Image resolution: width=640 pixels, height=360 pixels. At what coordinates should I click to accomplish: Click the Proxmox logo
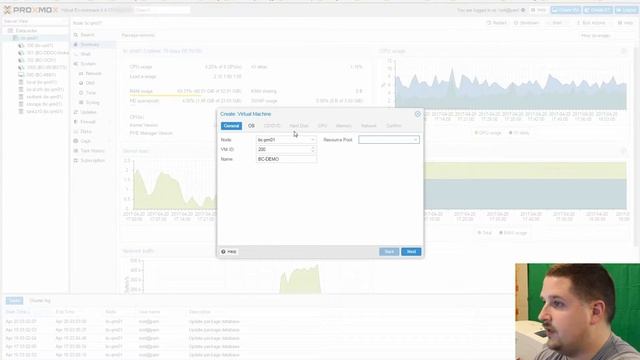click(31, 10)
